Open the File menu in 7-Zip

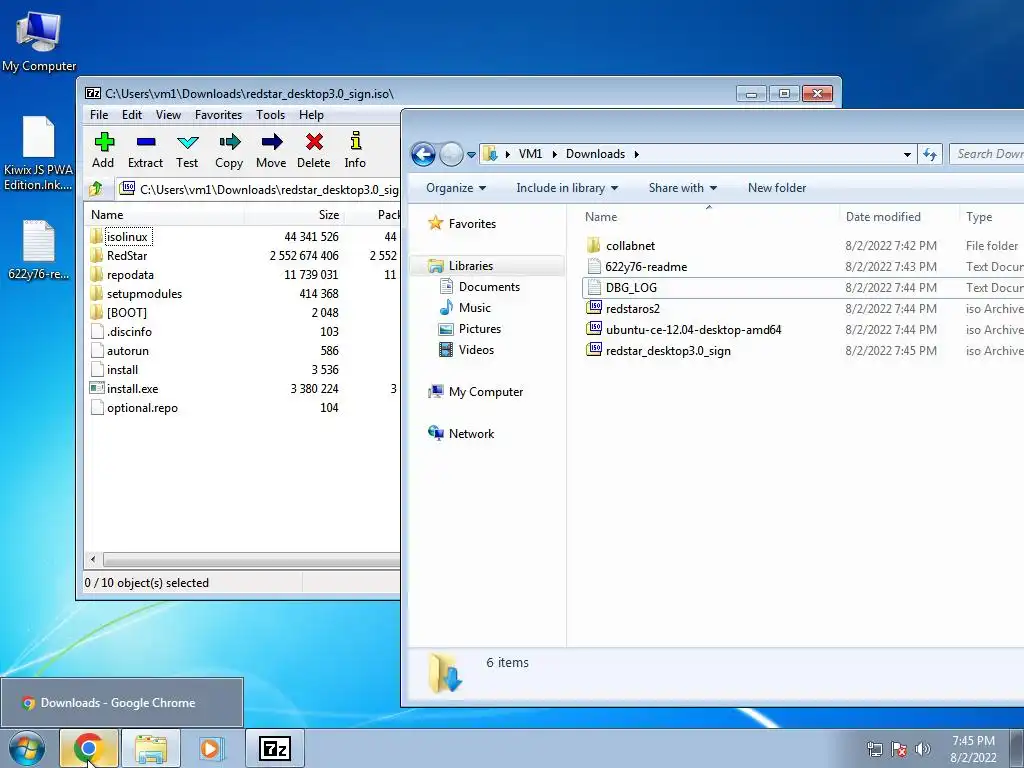(99, 115)
